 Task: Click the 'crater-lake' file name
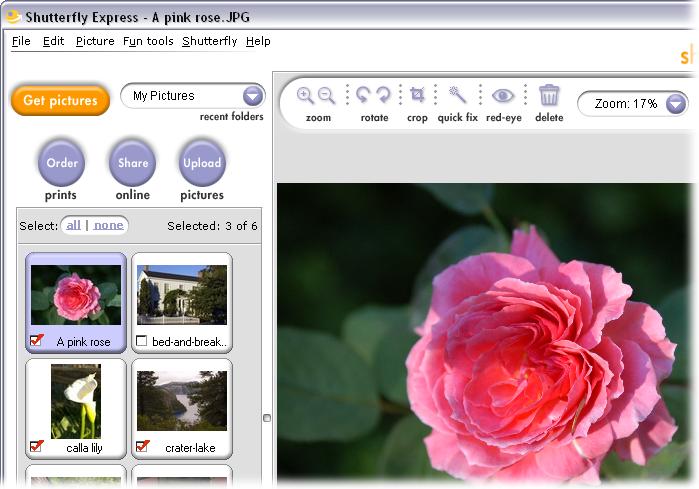pyautogui.click(x=190, y=448)
